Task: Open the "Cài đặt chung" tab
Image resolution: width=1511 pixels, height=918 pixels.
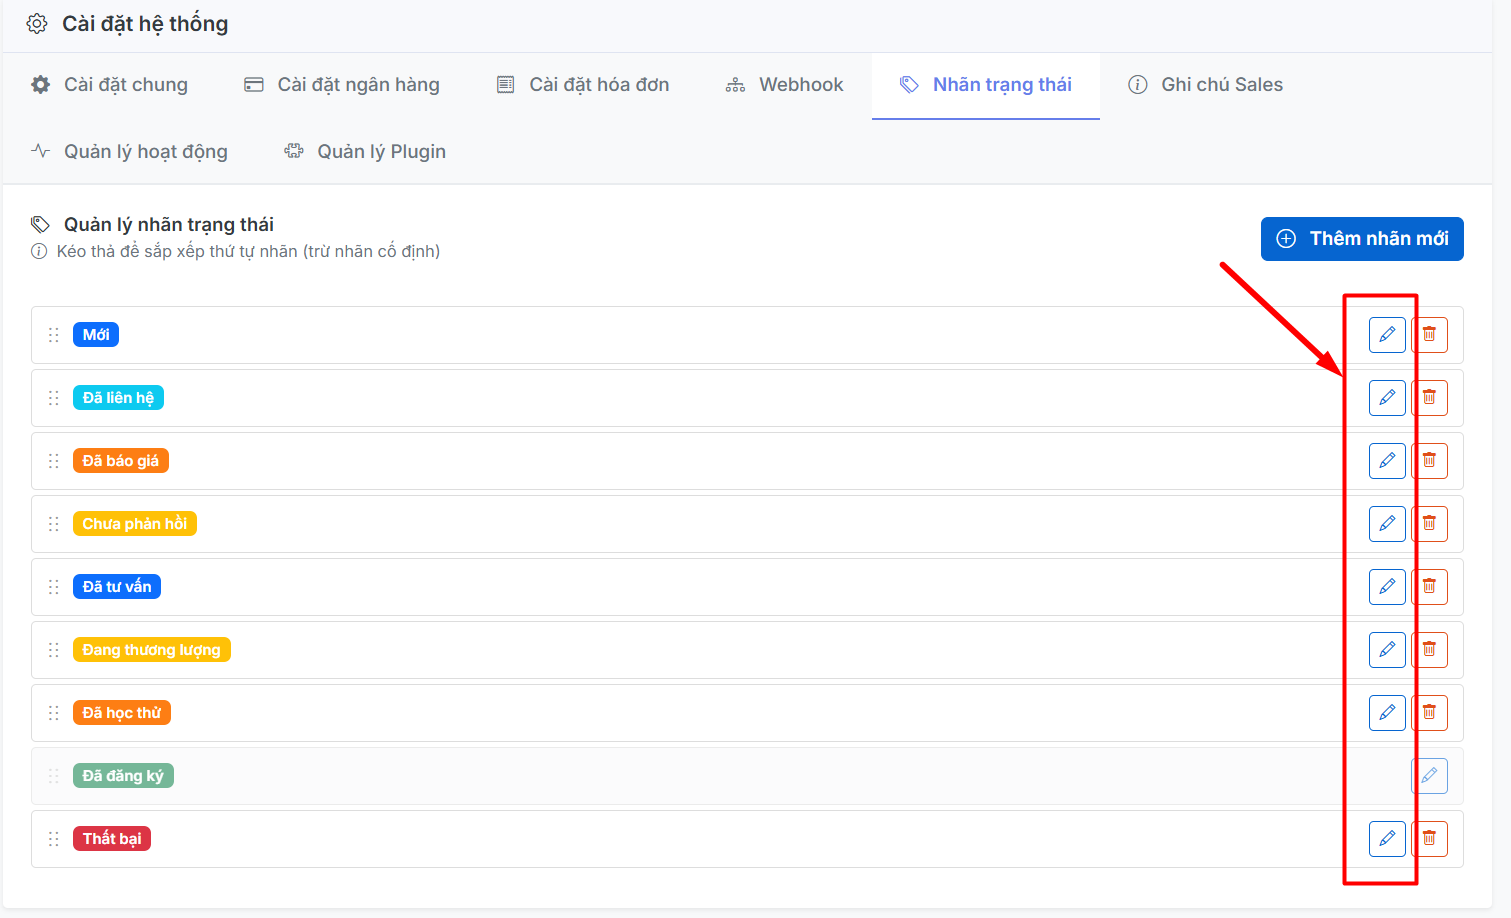Action: 110,85
